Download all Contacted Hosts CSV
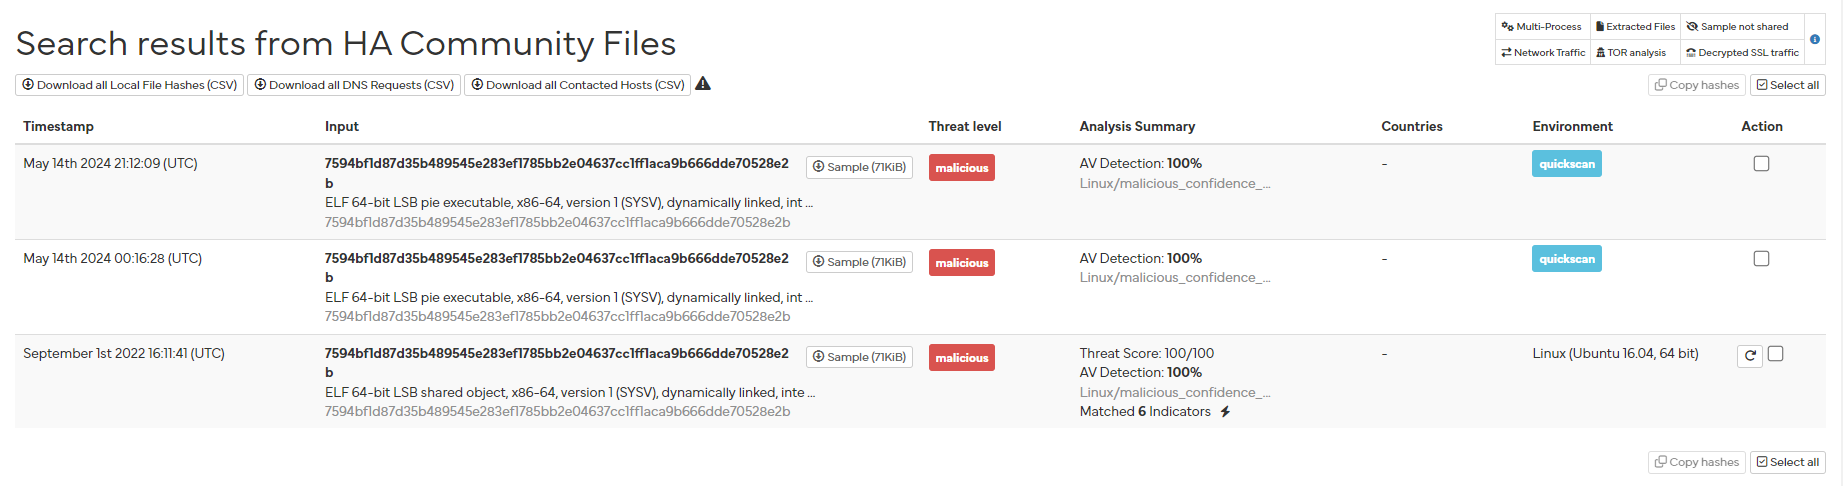Image resolution: width=1843 pixels, height=486 pixels. coord(577,85)
